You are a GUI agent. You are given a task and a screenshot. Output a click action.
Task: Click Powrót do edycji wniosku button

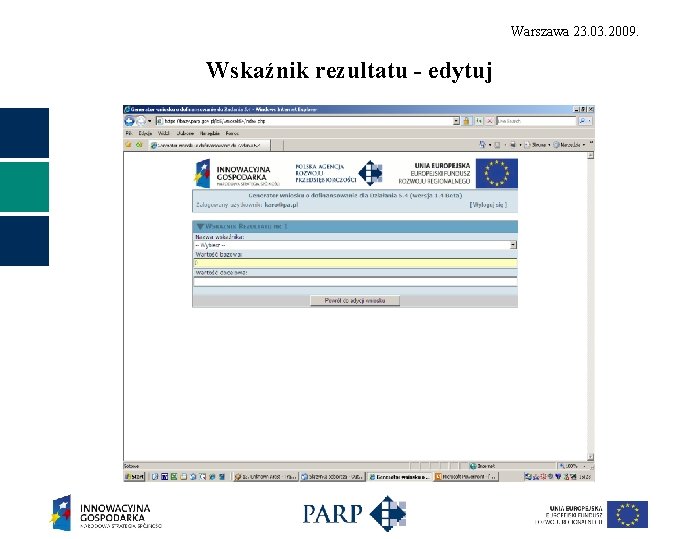(x=355, y=301)
